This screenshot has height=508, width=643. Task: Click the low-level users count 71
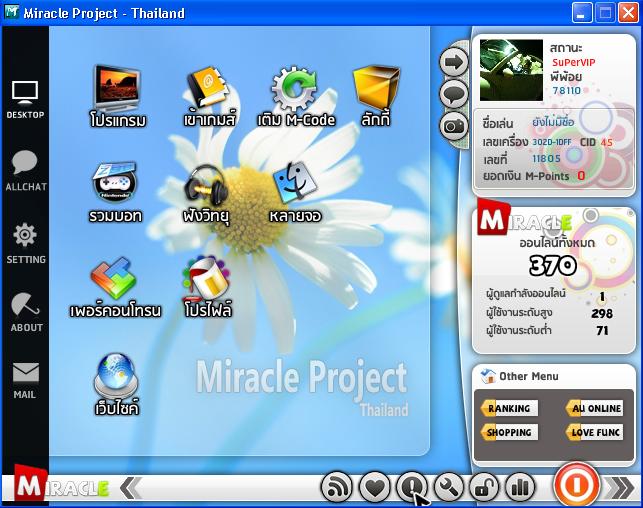coord(602,330)
